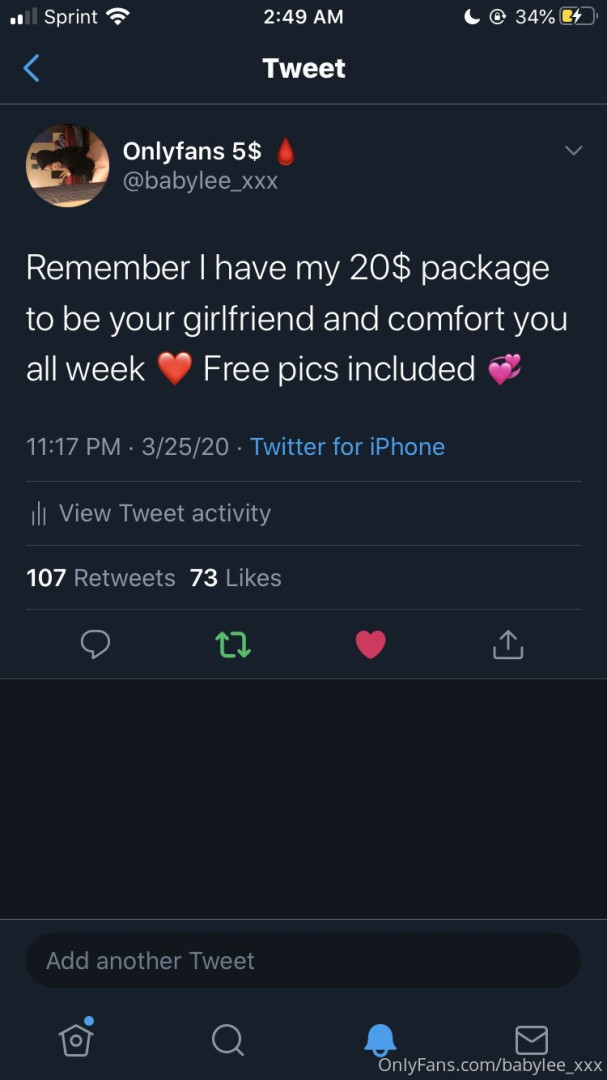Open the Twitter for iPhone source link
Image resolution: width=607 pixels, height=1080 pixels.
[347, 446]
